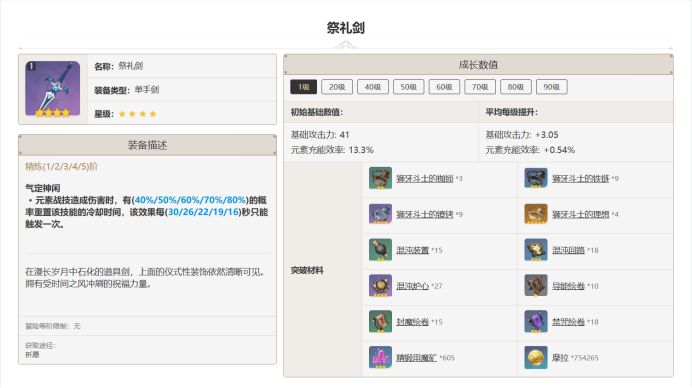Select the 1级 level tab
This screenshot has height=388, width=692.
click(303, 87)
